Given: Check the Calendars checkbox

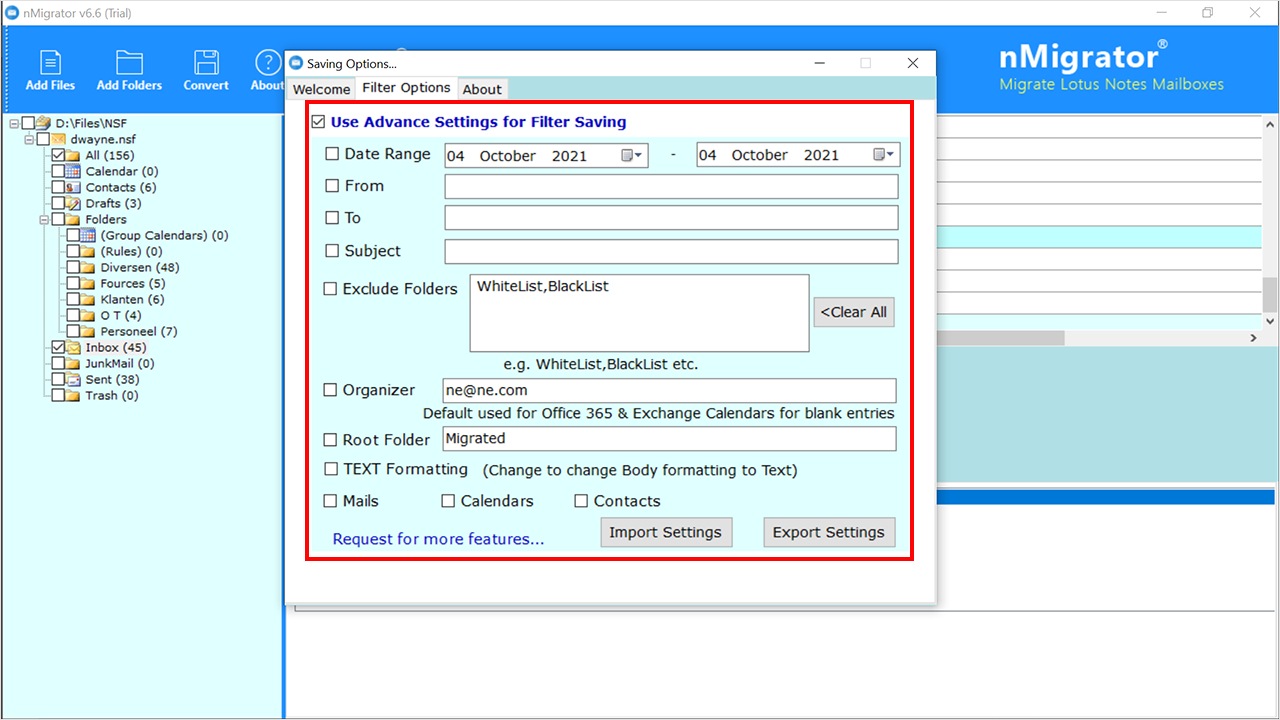Looking at the screenshot, I should [x=448, y=501].
